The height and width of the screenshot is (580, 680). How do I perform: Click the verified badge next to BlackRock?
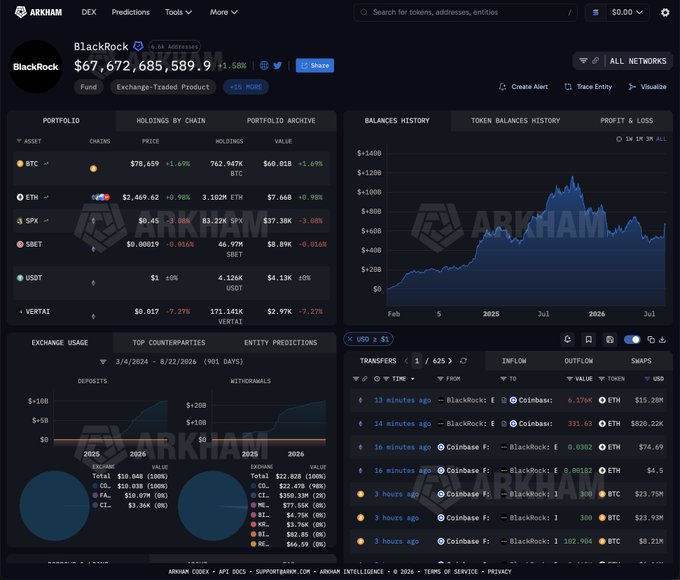138,46
